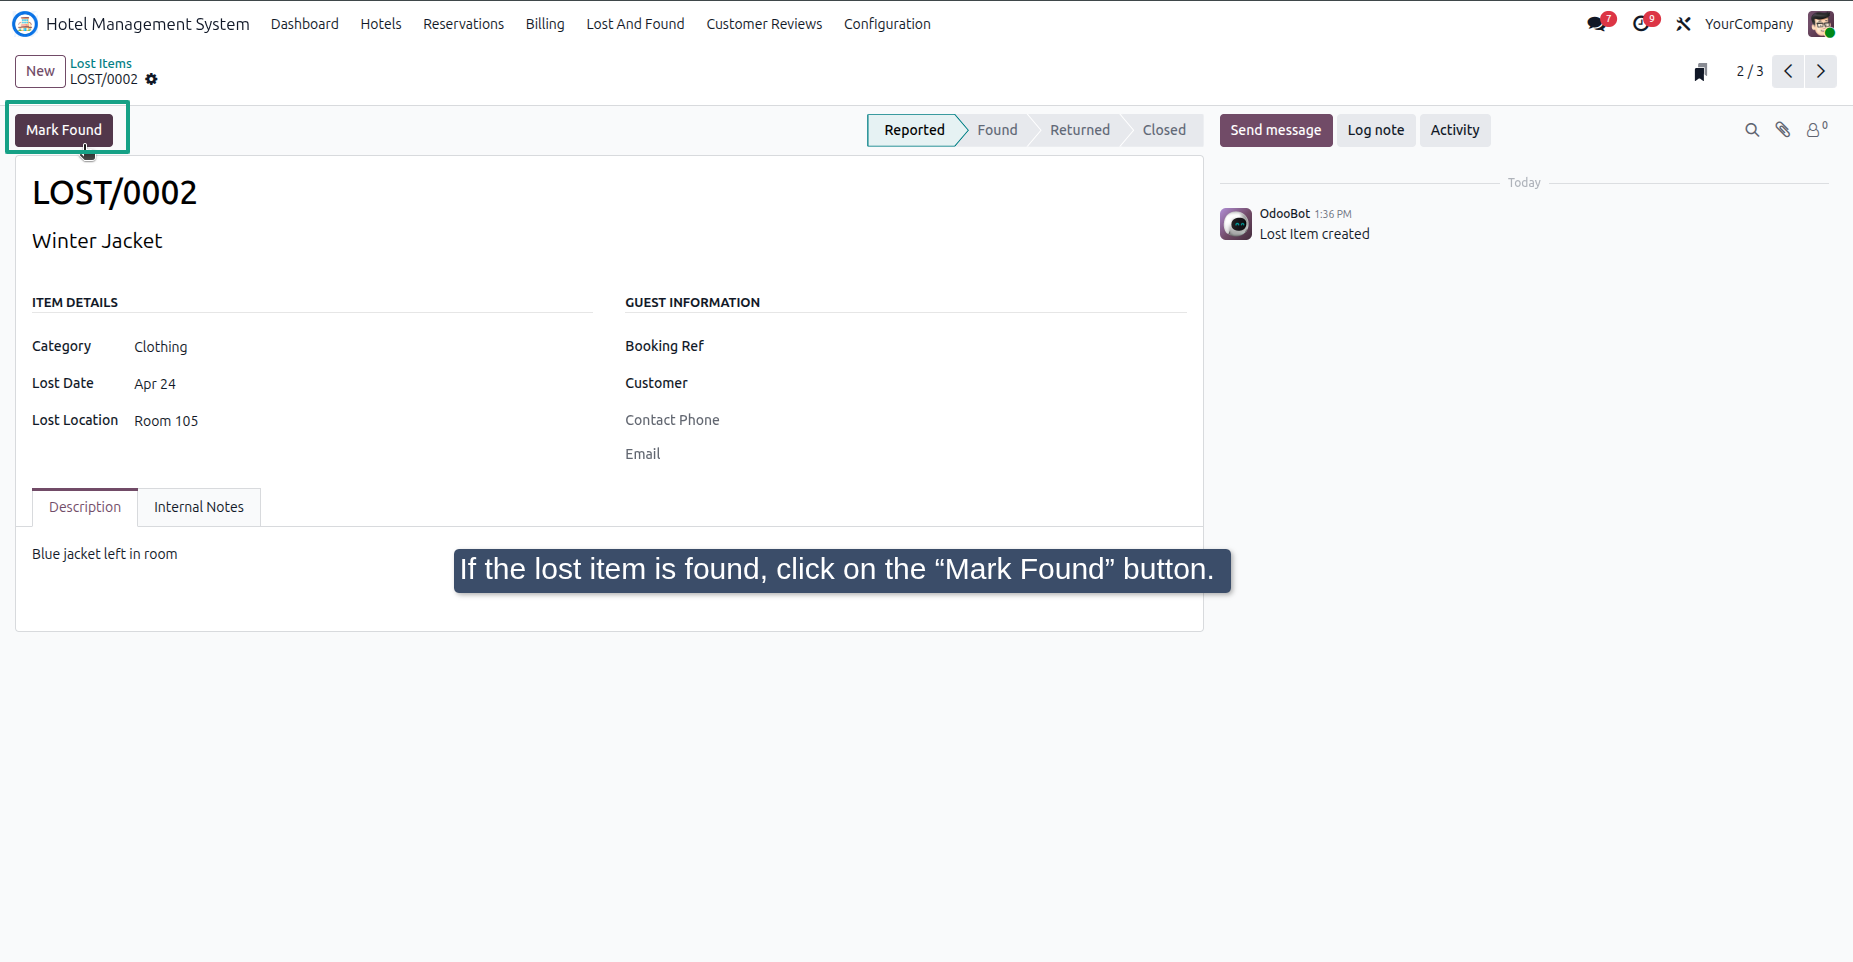Open the conversations messages icon

tap(1597, 24)
